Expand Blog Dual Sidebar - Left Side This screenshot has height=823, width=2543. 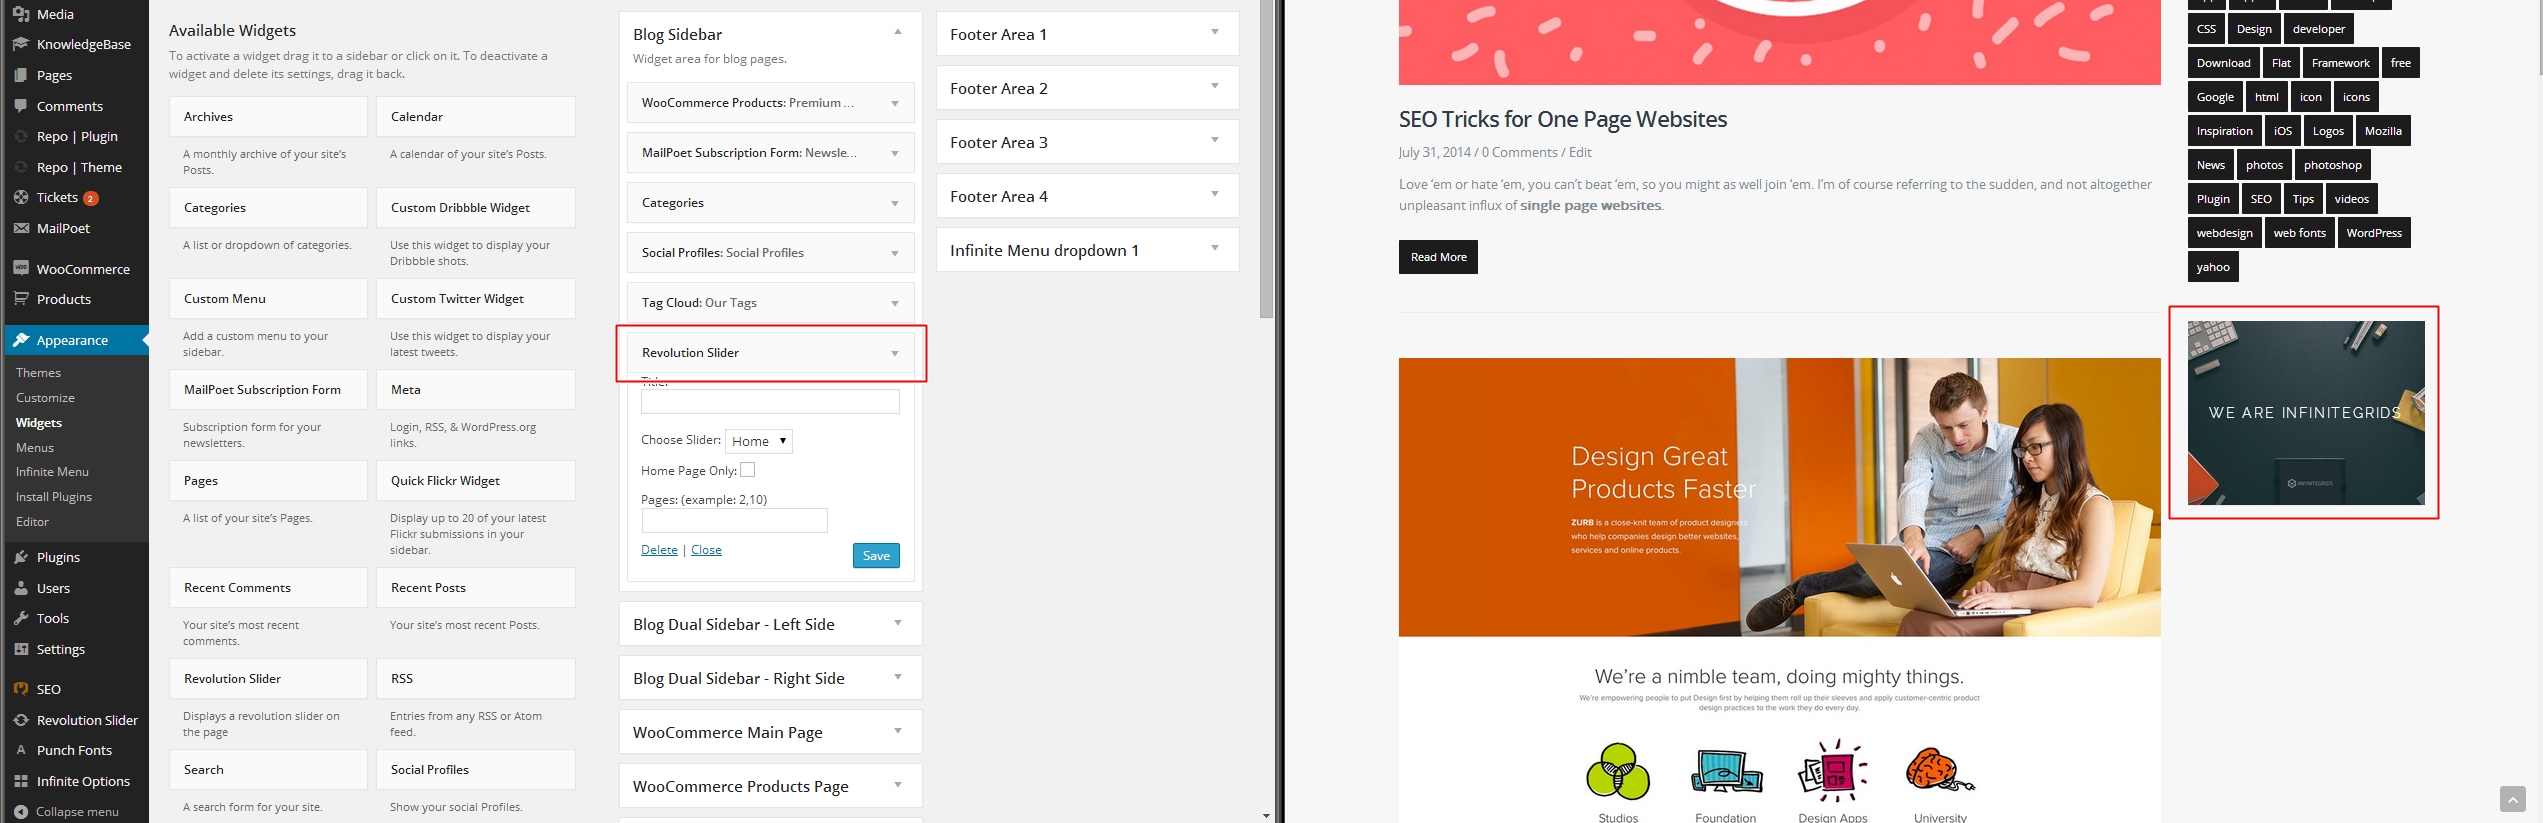point(898,622)
